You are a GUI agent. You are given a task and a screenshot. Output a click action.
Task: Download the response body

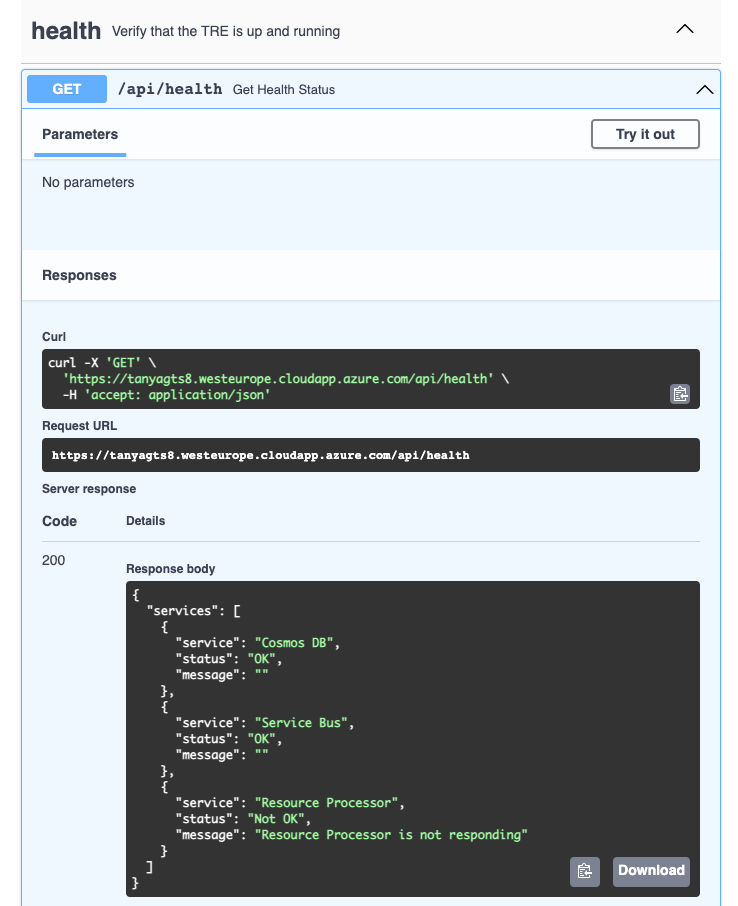[651, 871]
